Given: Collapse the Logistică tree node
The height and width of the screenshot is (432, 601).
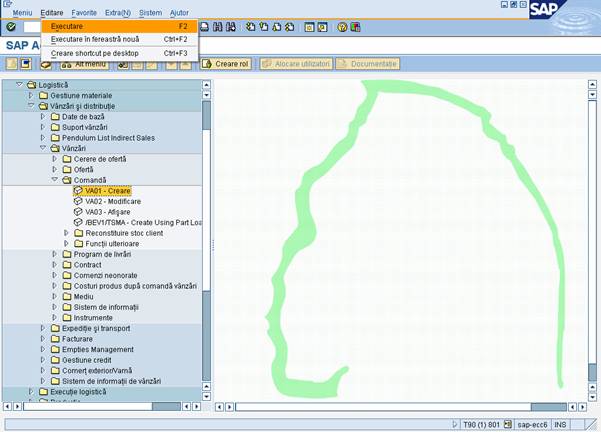Looking at the screenshot, I should click(19, 84).
